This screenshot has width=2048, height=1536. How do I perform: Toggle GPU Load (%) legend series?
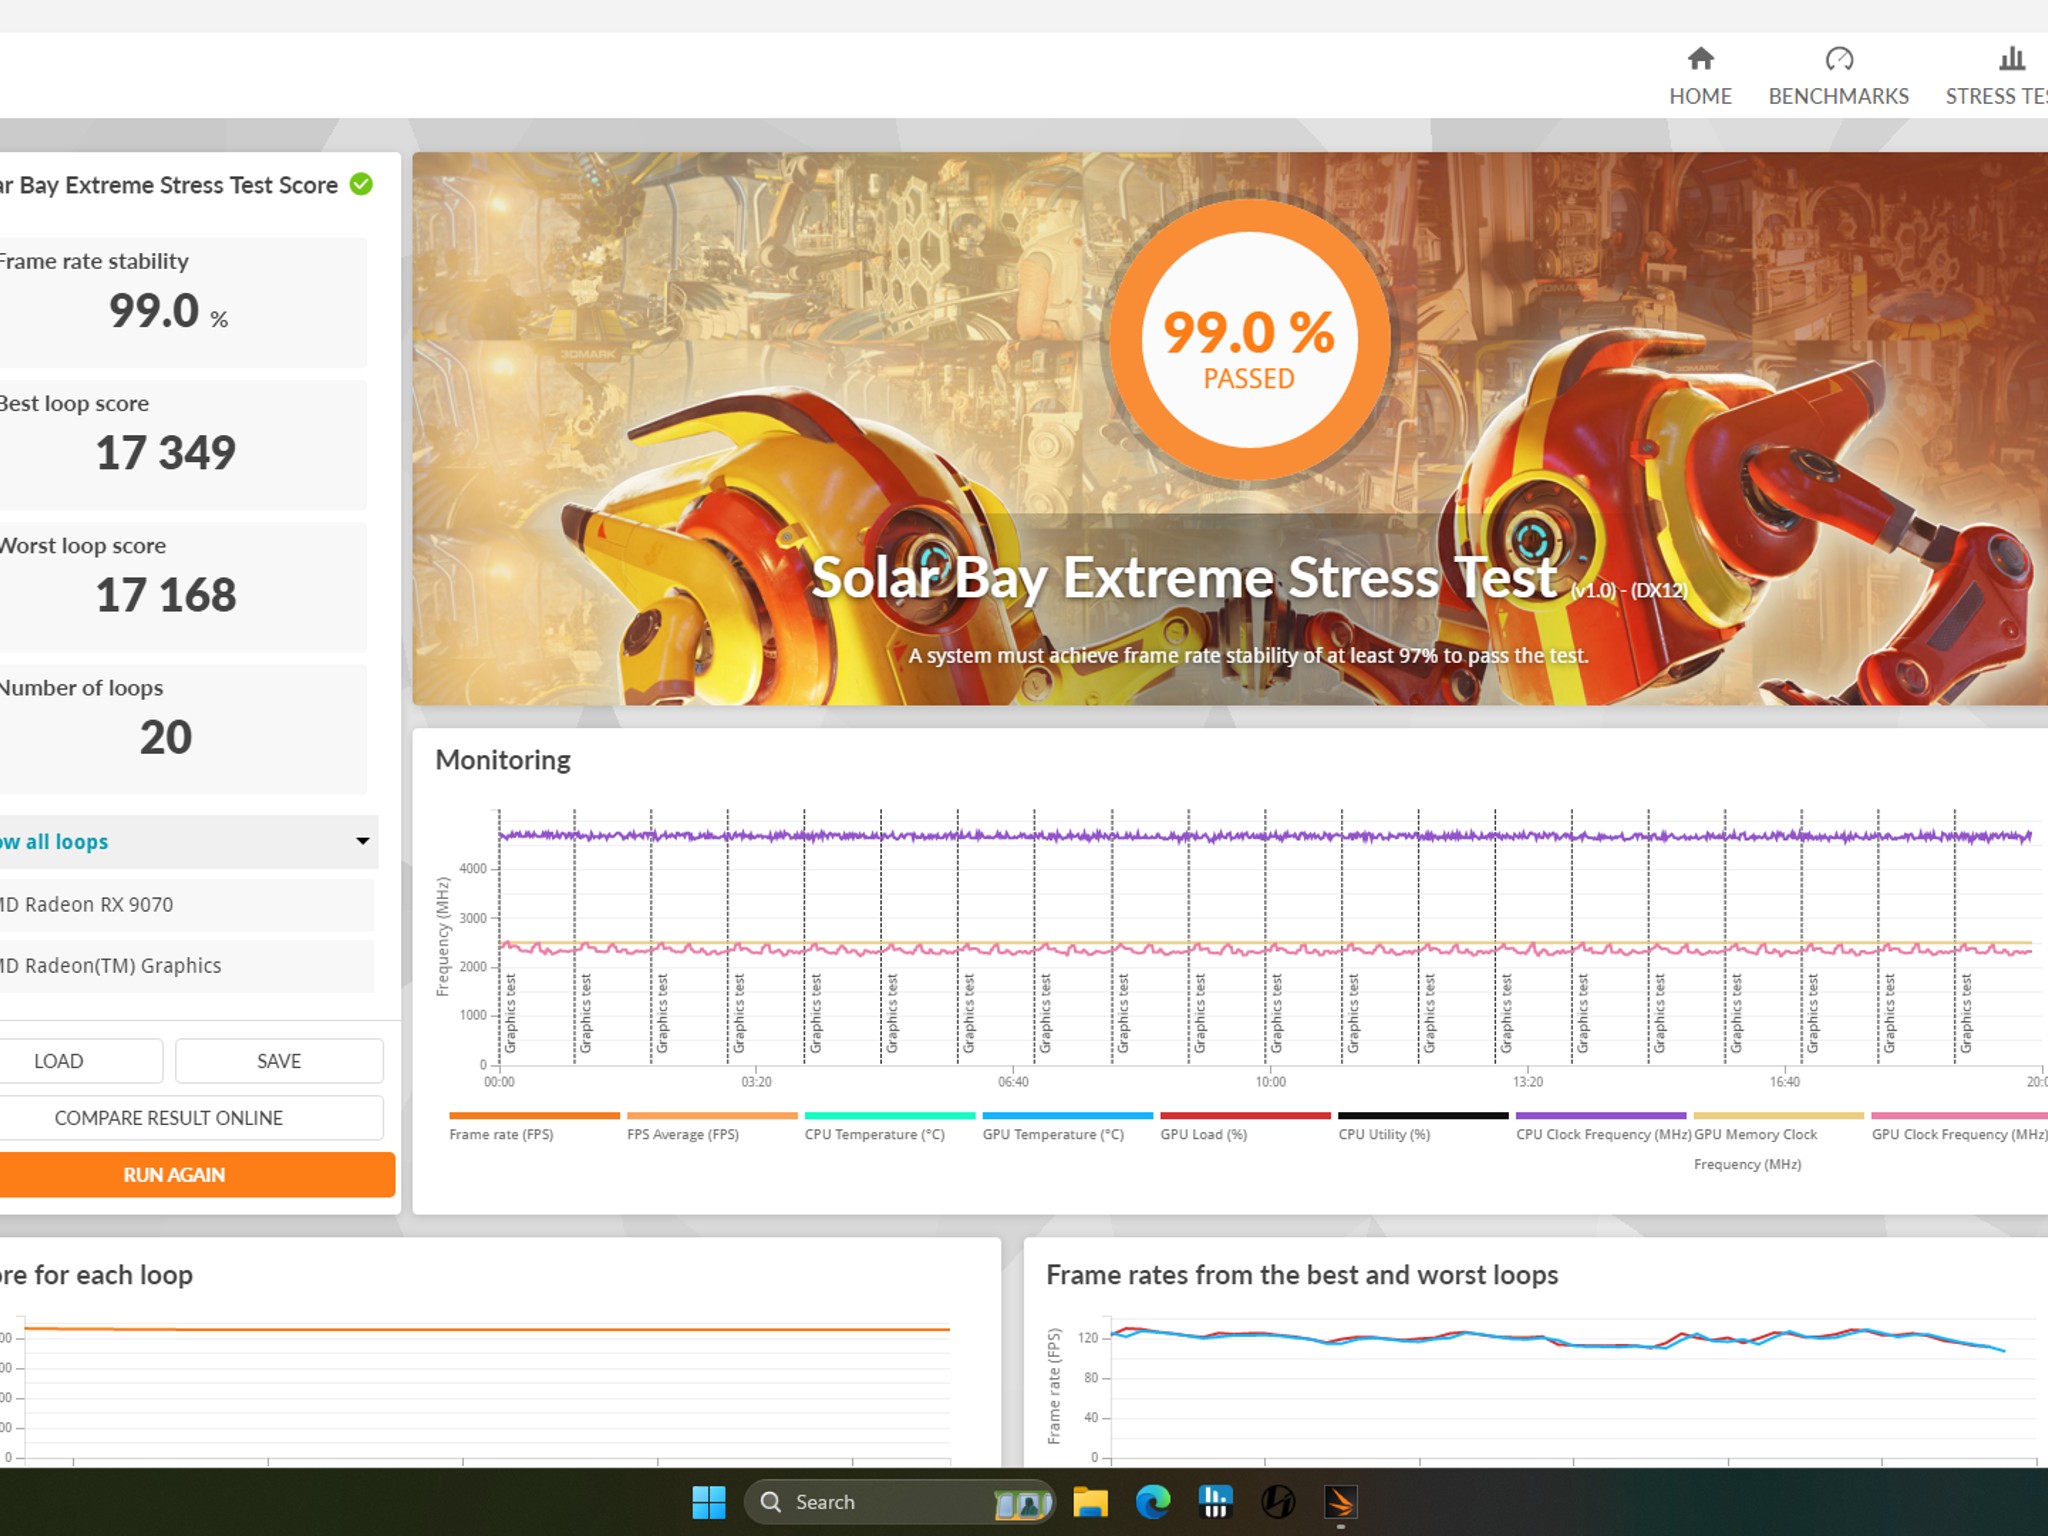1245,1126
